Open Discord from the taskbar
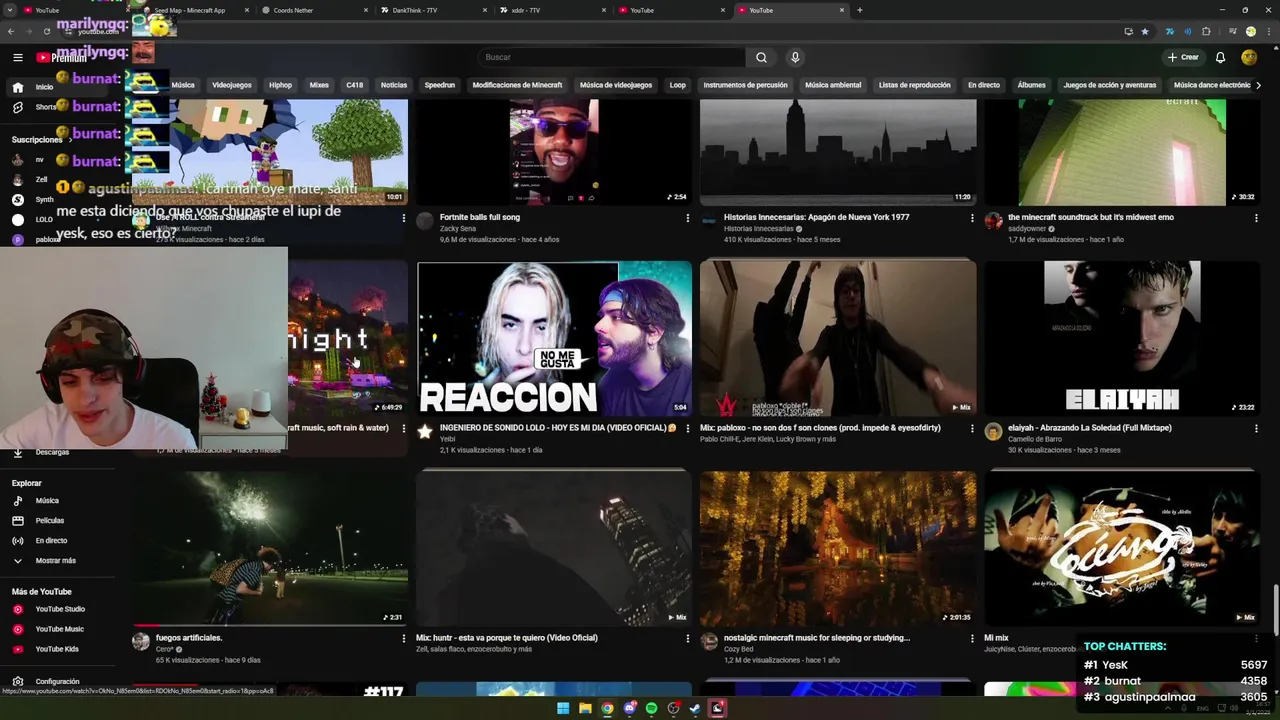This screenshot has width=1280, height=720. tap(629, 709)
